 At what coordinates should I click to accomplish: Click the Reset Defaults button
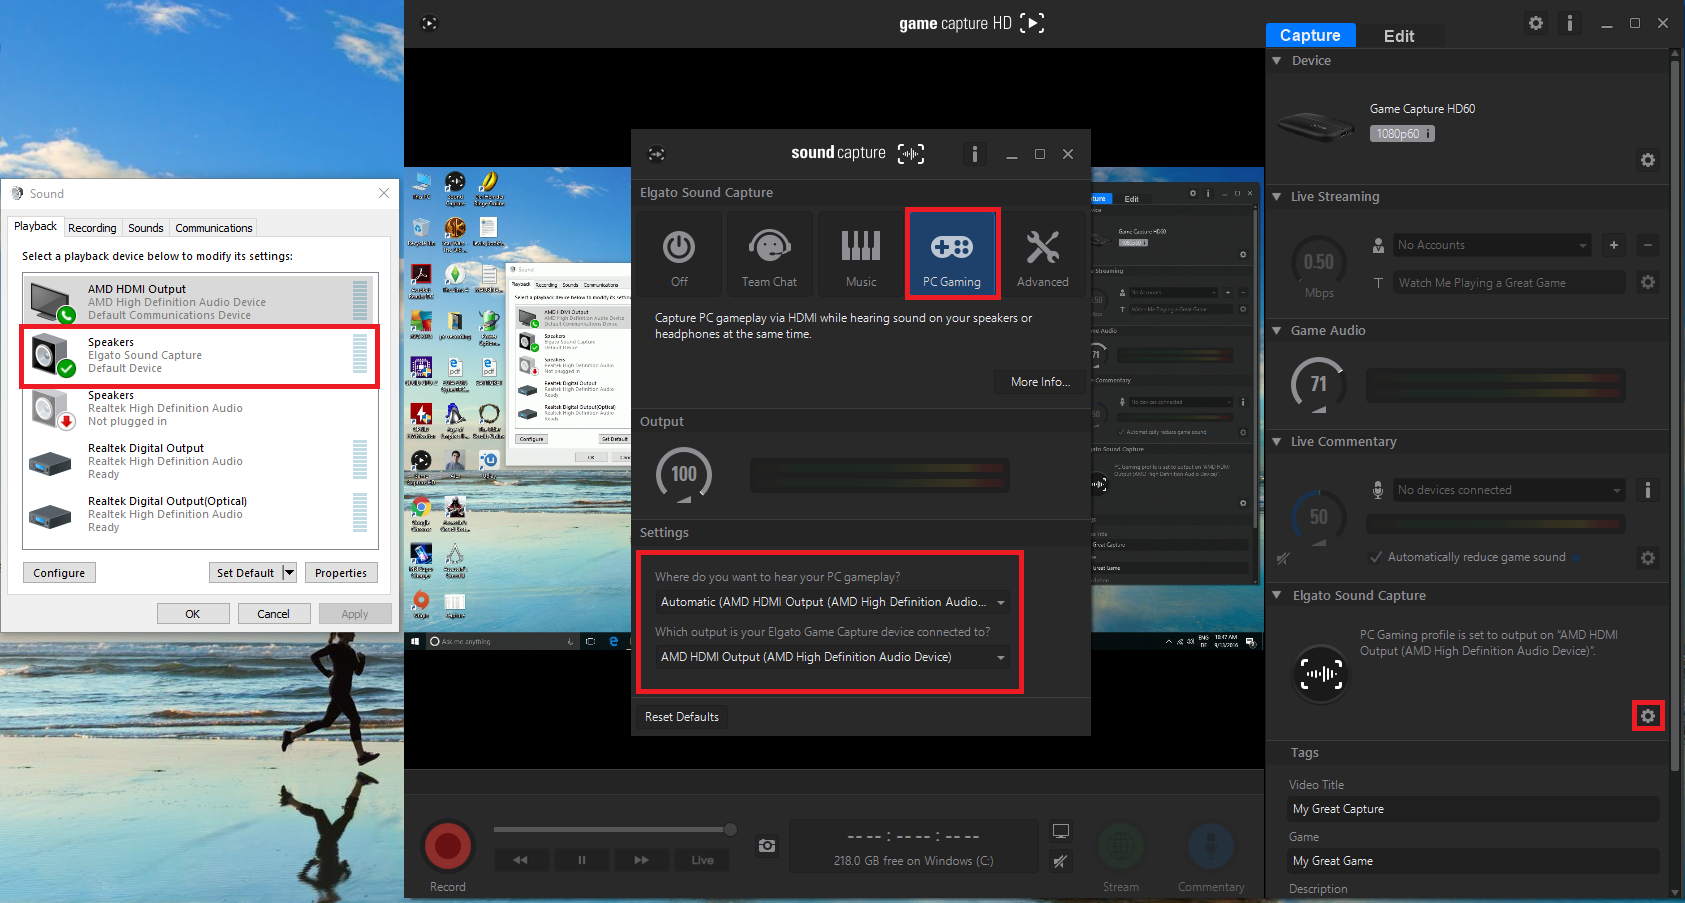pyautogui.click(x=681, y=717)
